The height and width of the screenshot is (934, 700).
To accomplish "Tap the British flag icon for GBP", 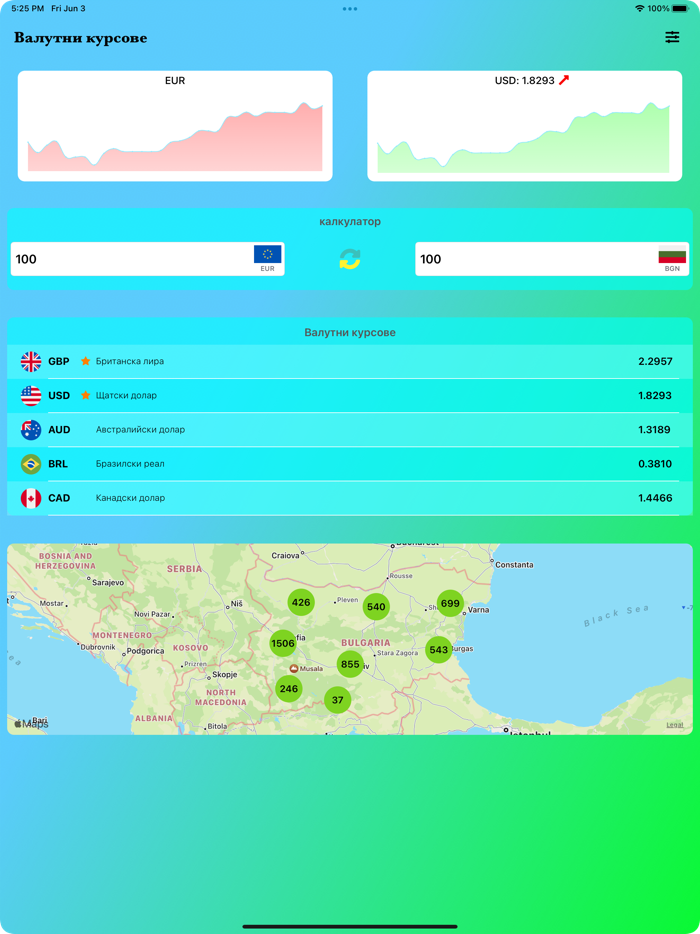I will (31, 362).
